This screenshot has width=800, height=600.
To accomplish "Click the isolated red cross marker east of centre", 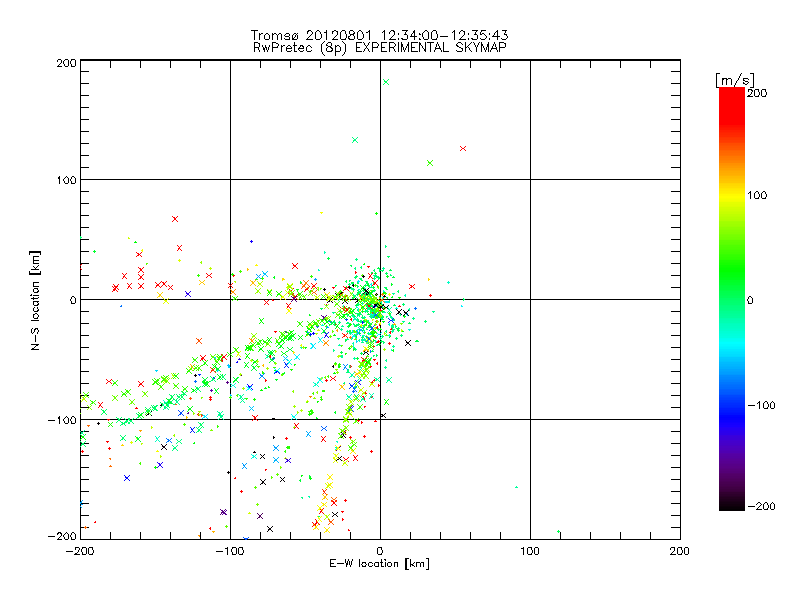I will point(412,287).
